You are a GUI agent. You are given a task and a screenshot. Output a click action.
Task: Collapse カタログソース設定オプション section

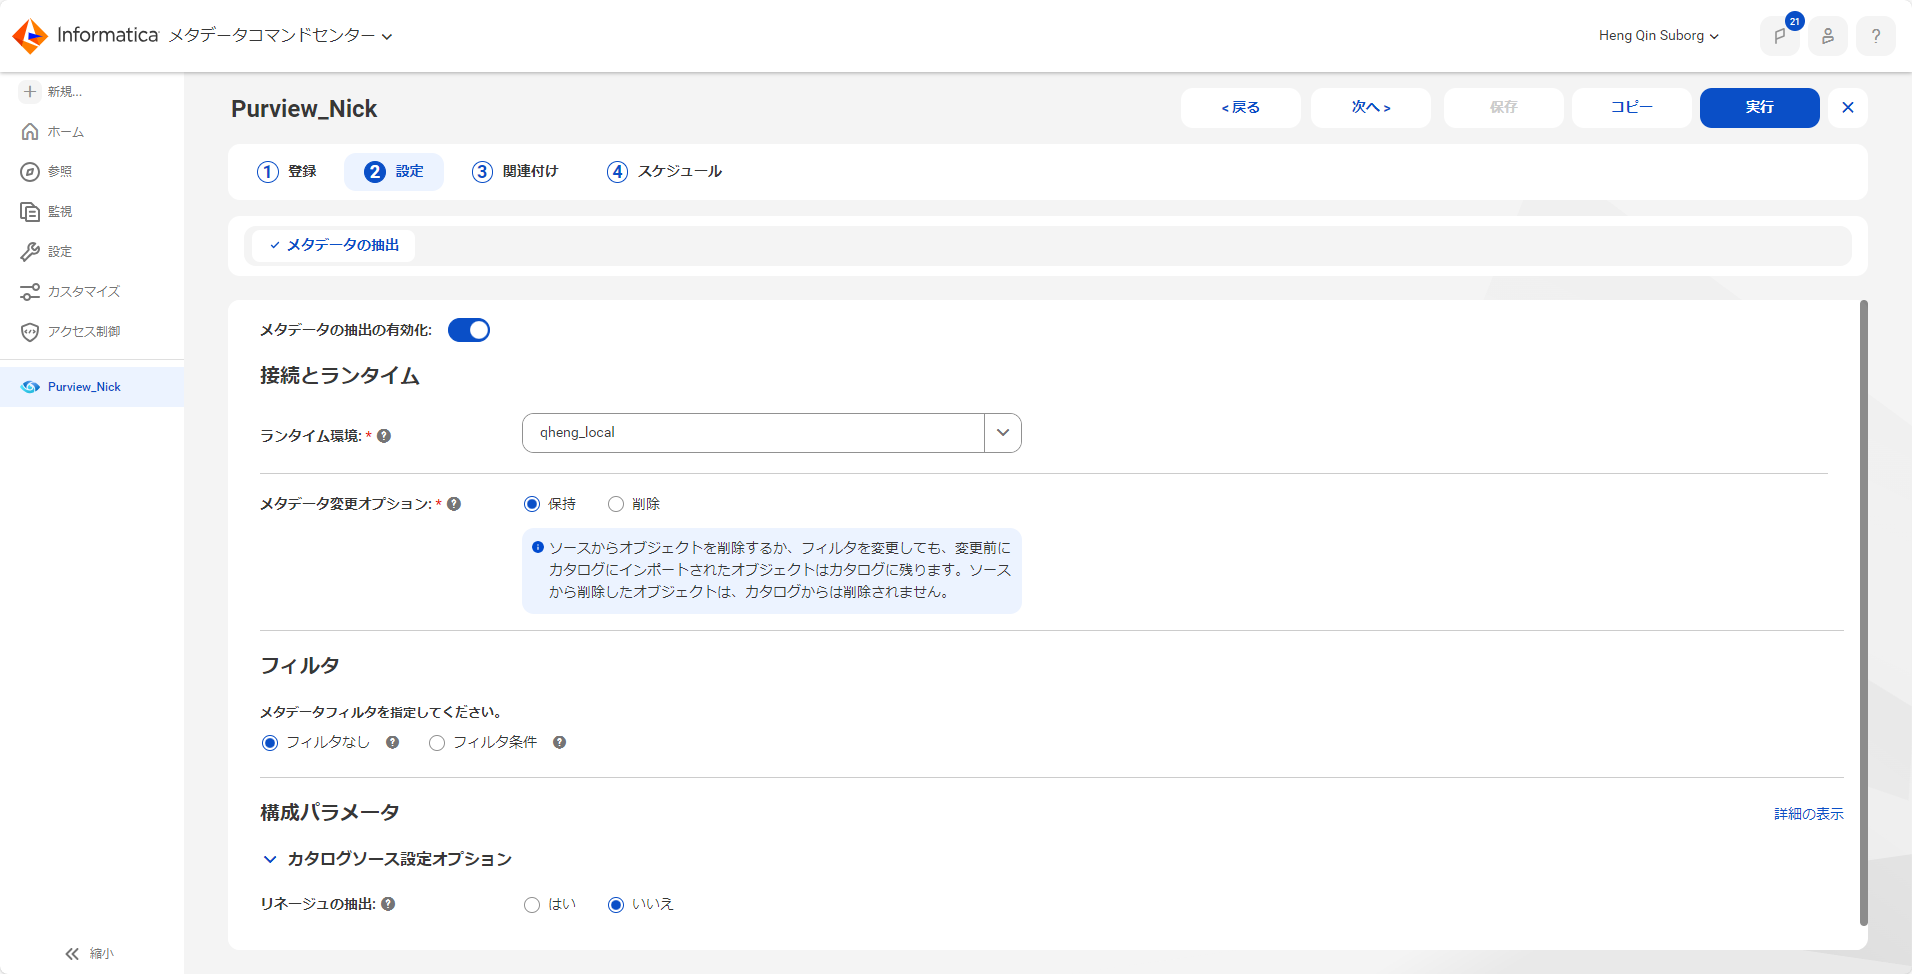pyautogui.click(x=270, y=859)
